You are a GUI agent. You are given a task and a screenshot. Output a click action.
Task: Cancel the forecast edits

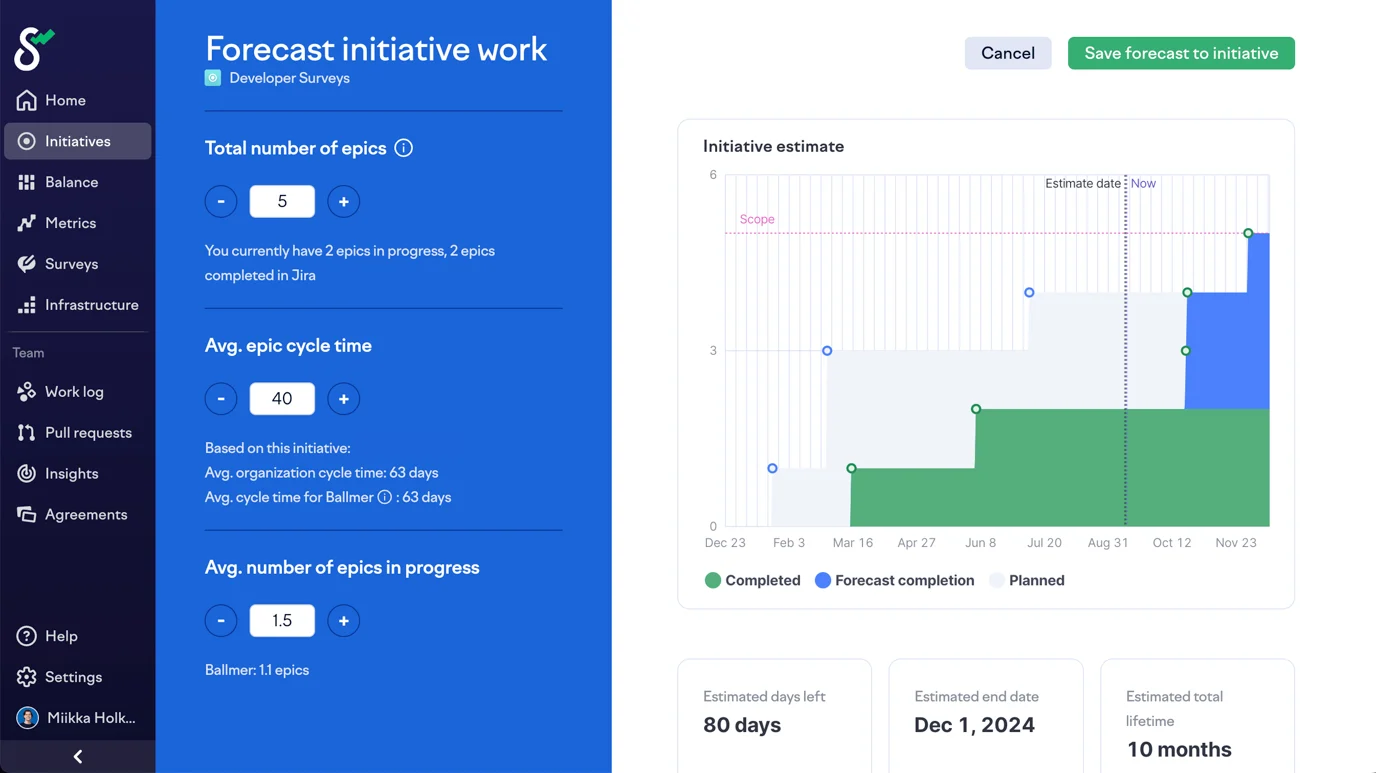[x=1007, y=53]
